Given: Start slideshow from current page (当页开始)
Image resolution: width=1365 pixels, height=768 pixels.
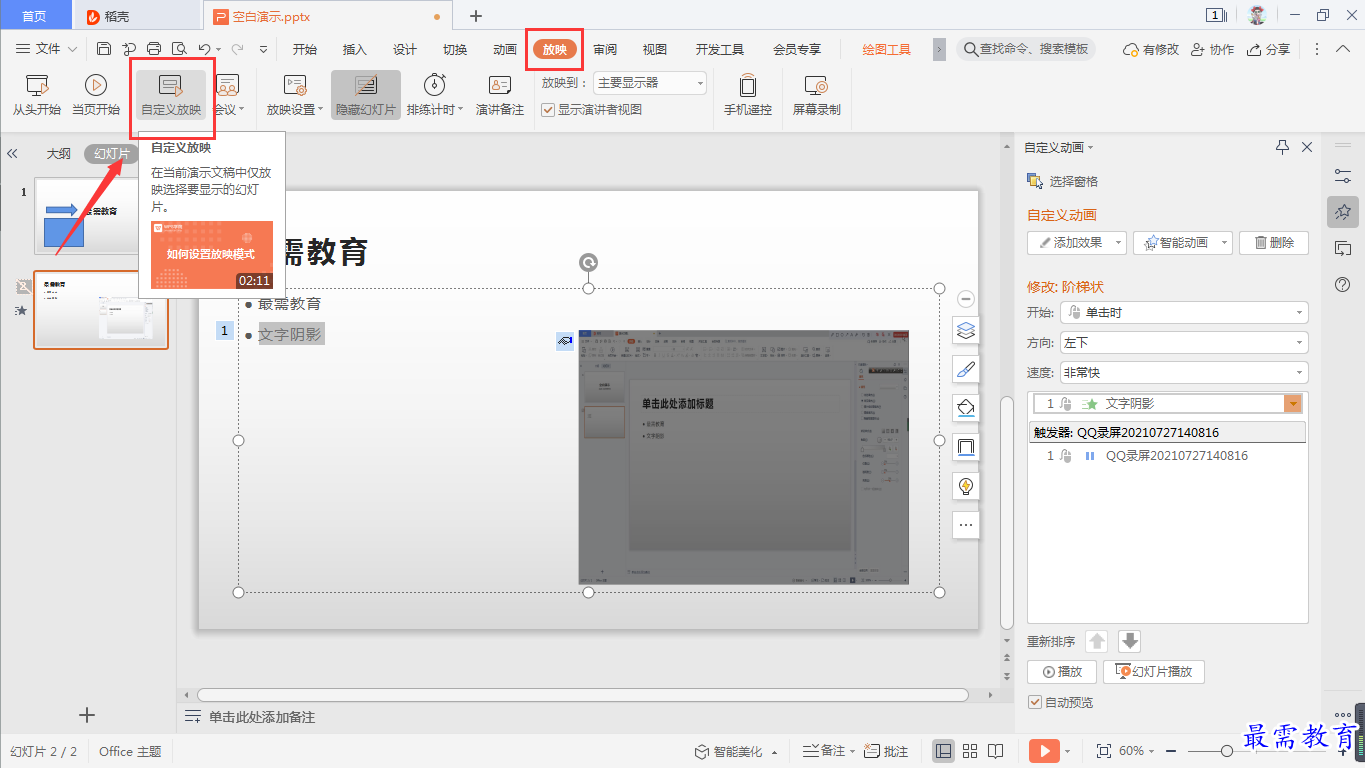Looking at the screenshot, I should pos(96,95).
